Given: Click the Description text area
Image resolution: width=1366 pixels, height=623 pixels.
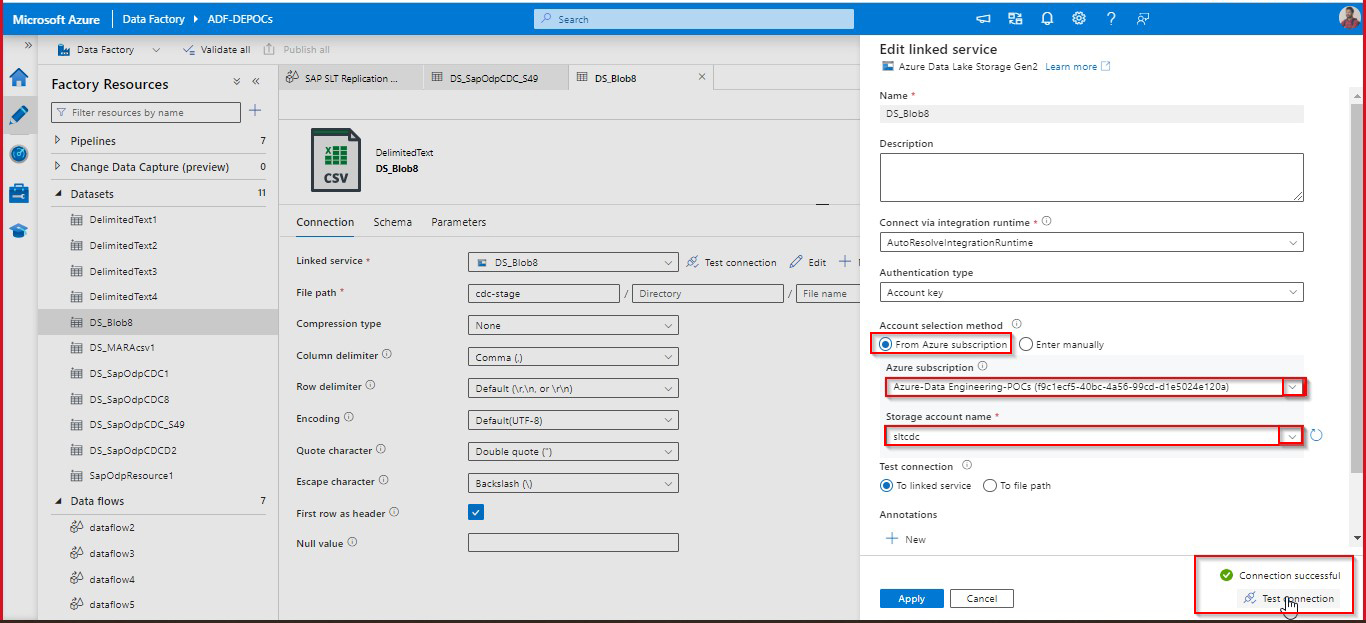Looking at the screenshot, I should 1091,177.
